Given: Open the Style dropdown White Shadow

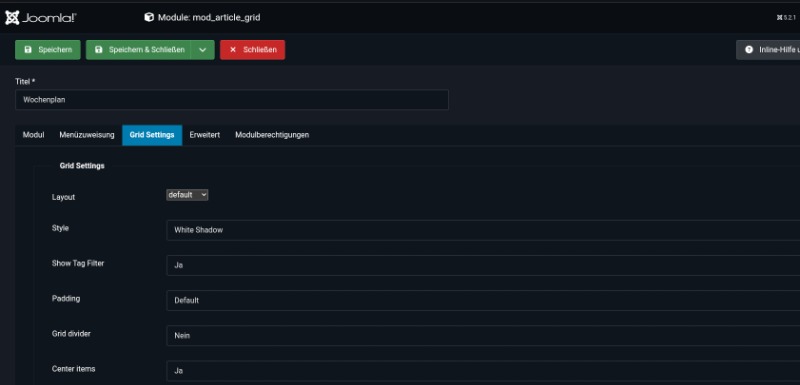Looking at the screenshot, I should tap(483, 230).
